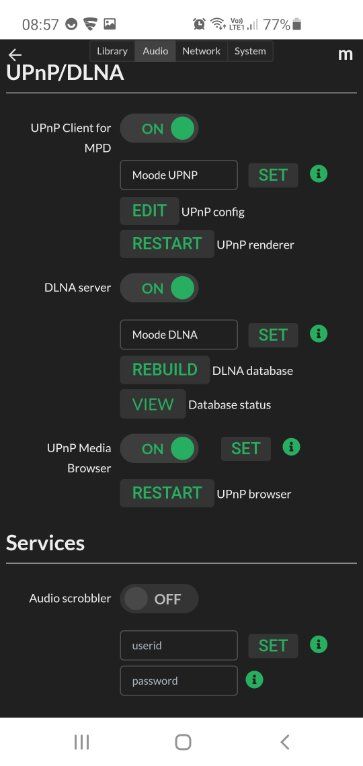The width and height of the screenshot is (363, 766).
Task: Toggle UPnP Media Browser off
Action: tap(159, 448)
